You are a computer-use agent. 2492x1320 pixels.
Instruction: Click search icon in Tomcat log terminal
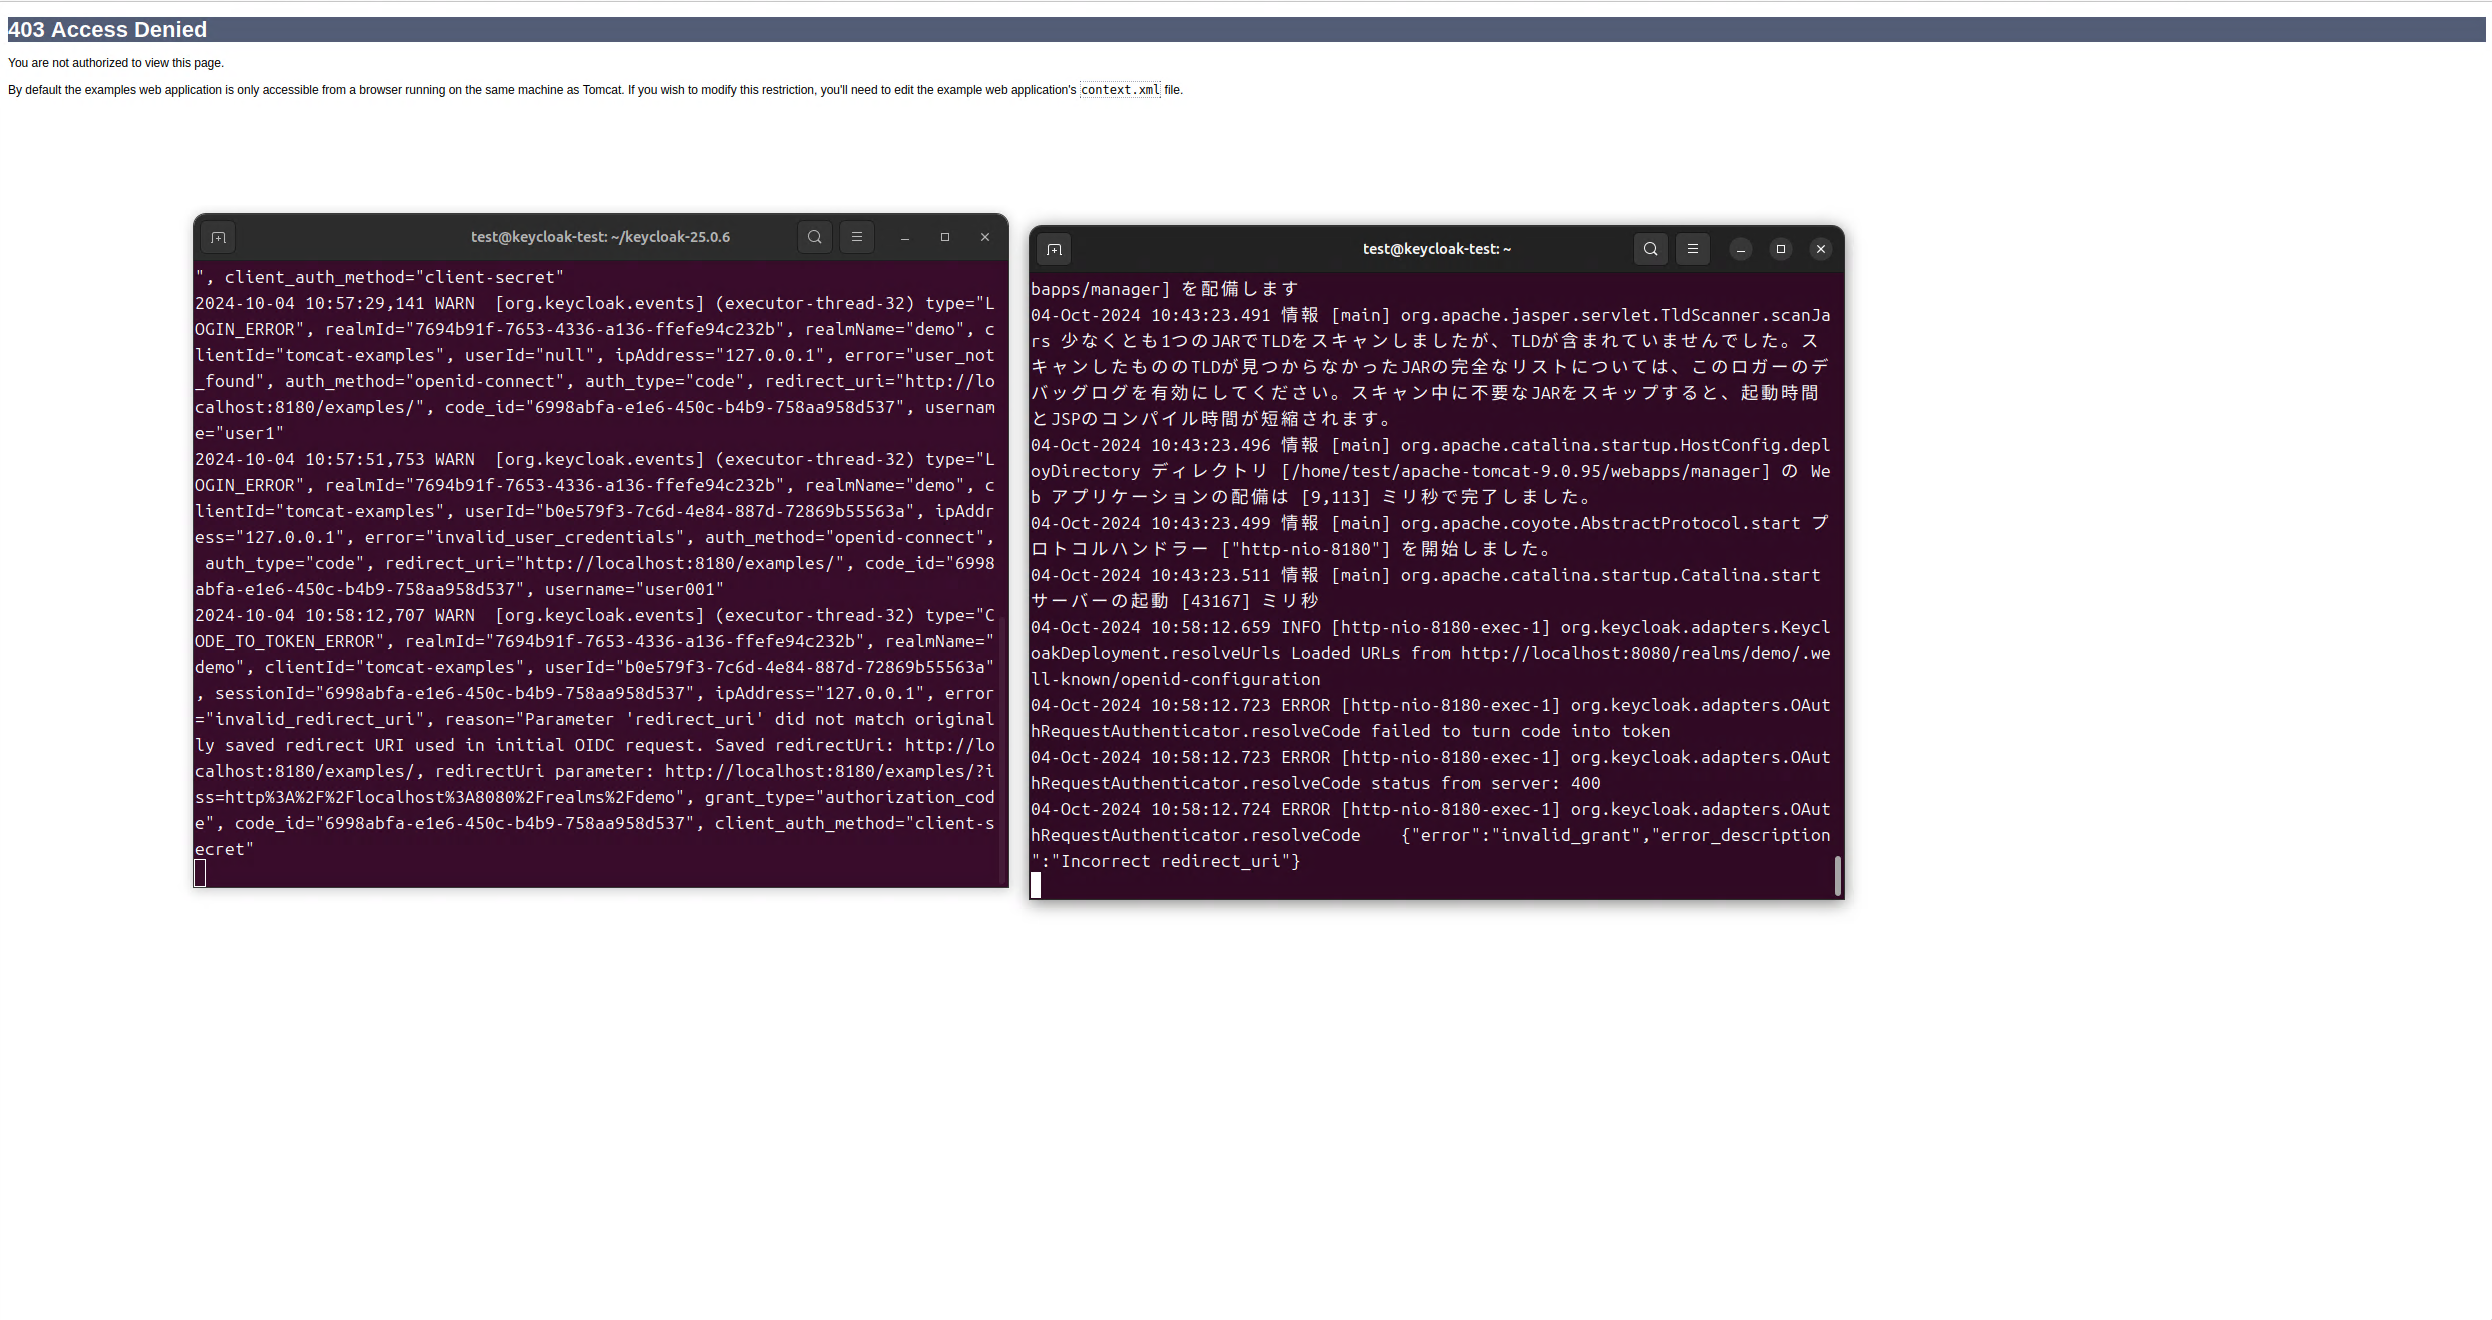(x=1651, y=249)
